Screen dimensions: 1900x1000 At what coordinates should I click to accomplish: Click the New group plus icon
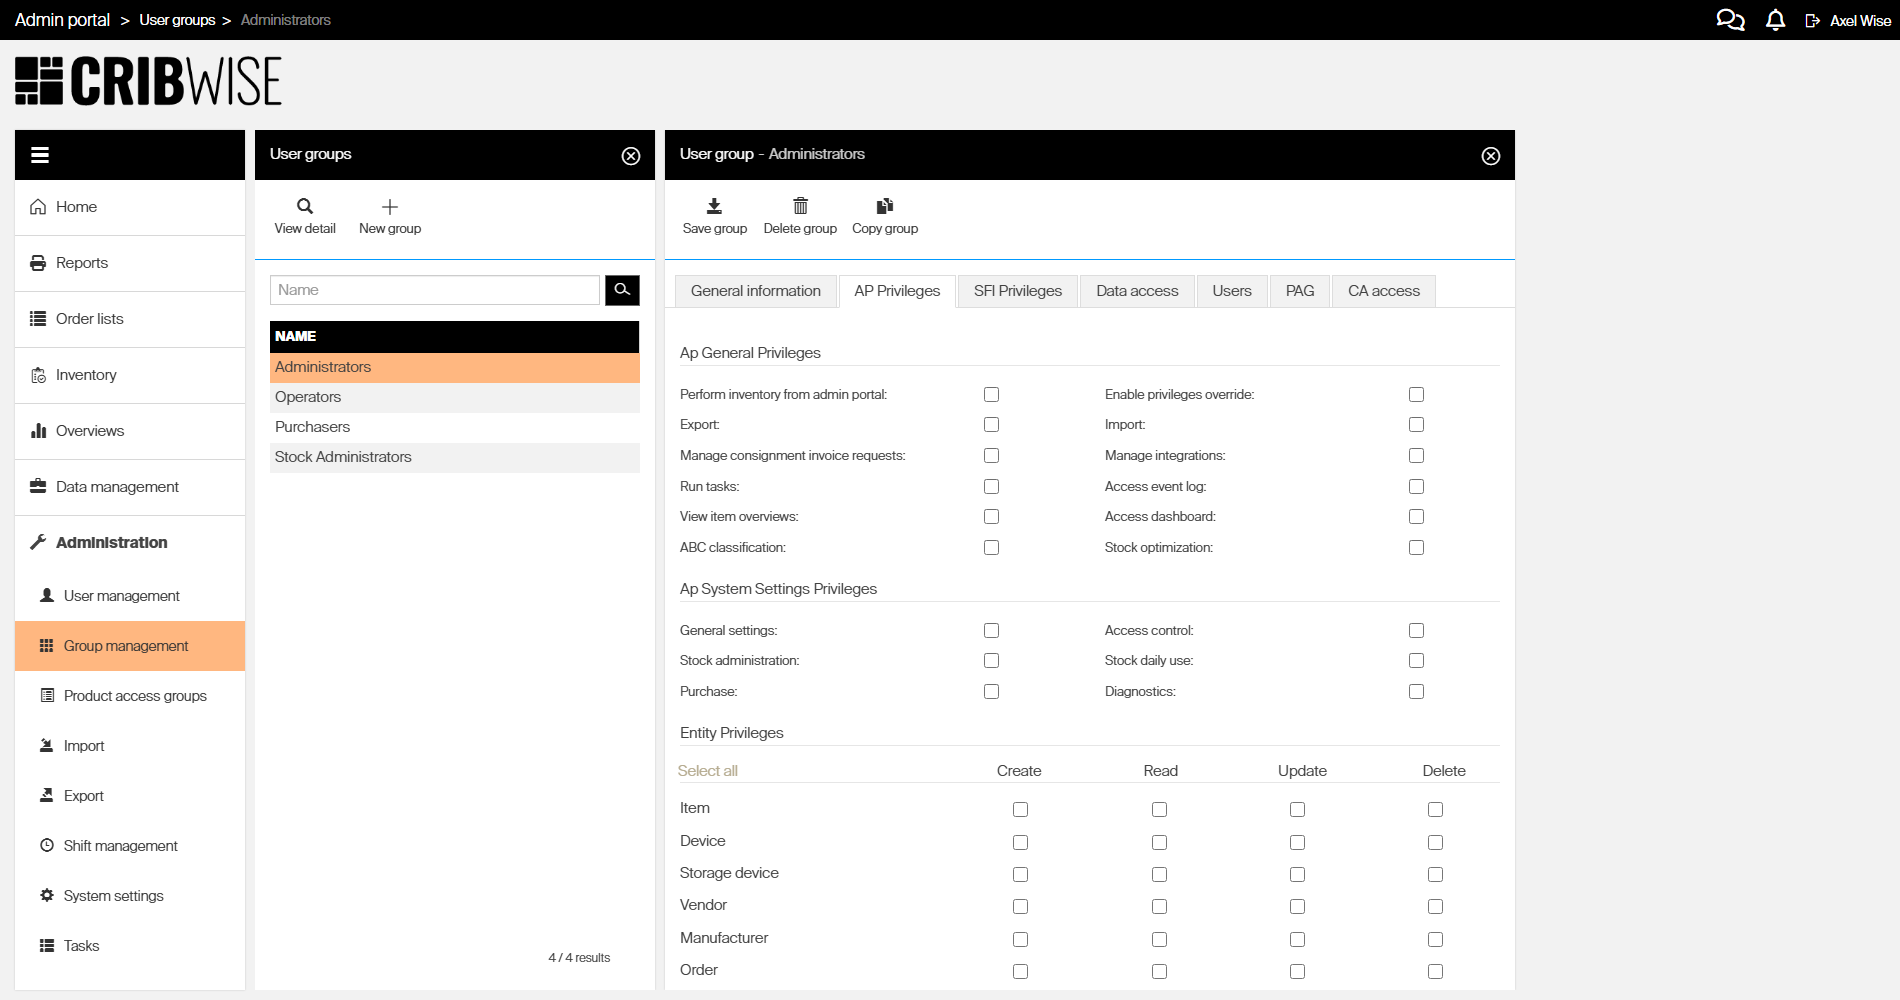click(390, 206)
